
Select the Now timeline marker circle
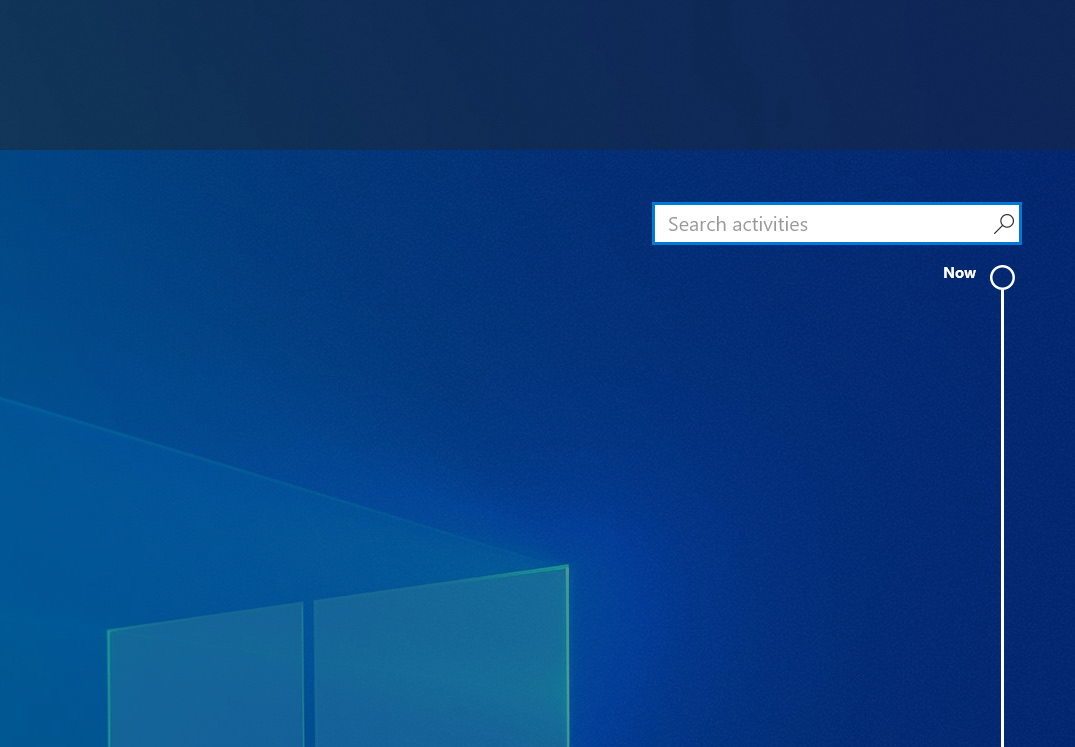tap(1002, 278)
